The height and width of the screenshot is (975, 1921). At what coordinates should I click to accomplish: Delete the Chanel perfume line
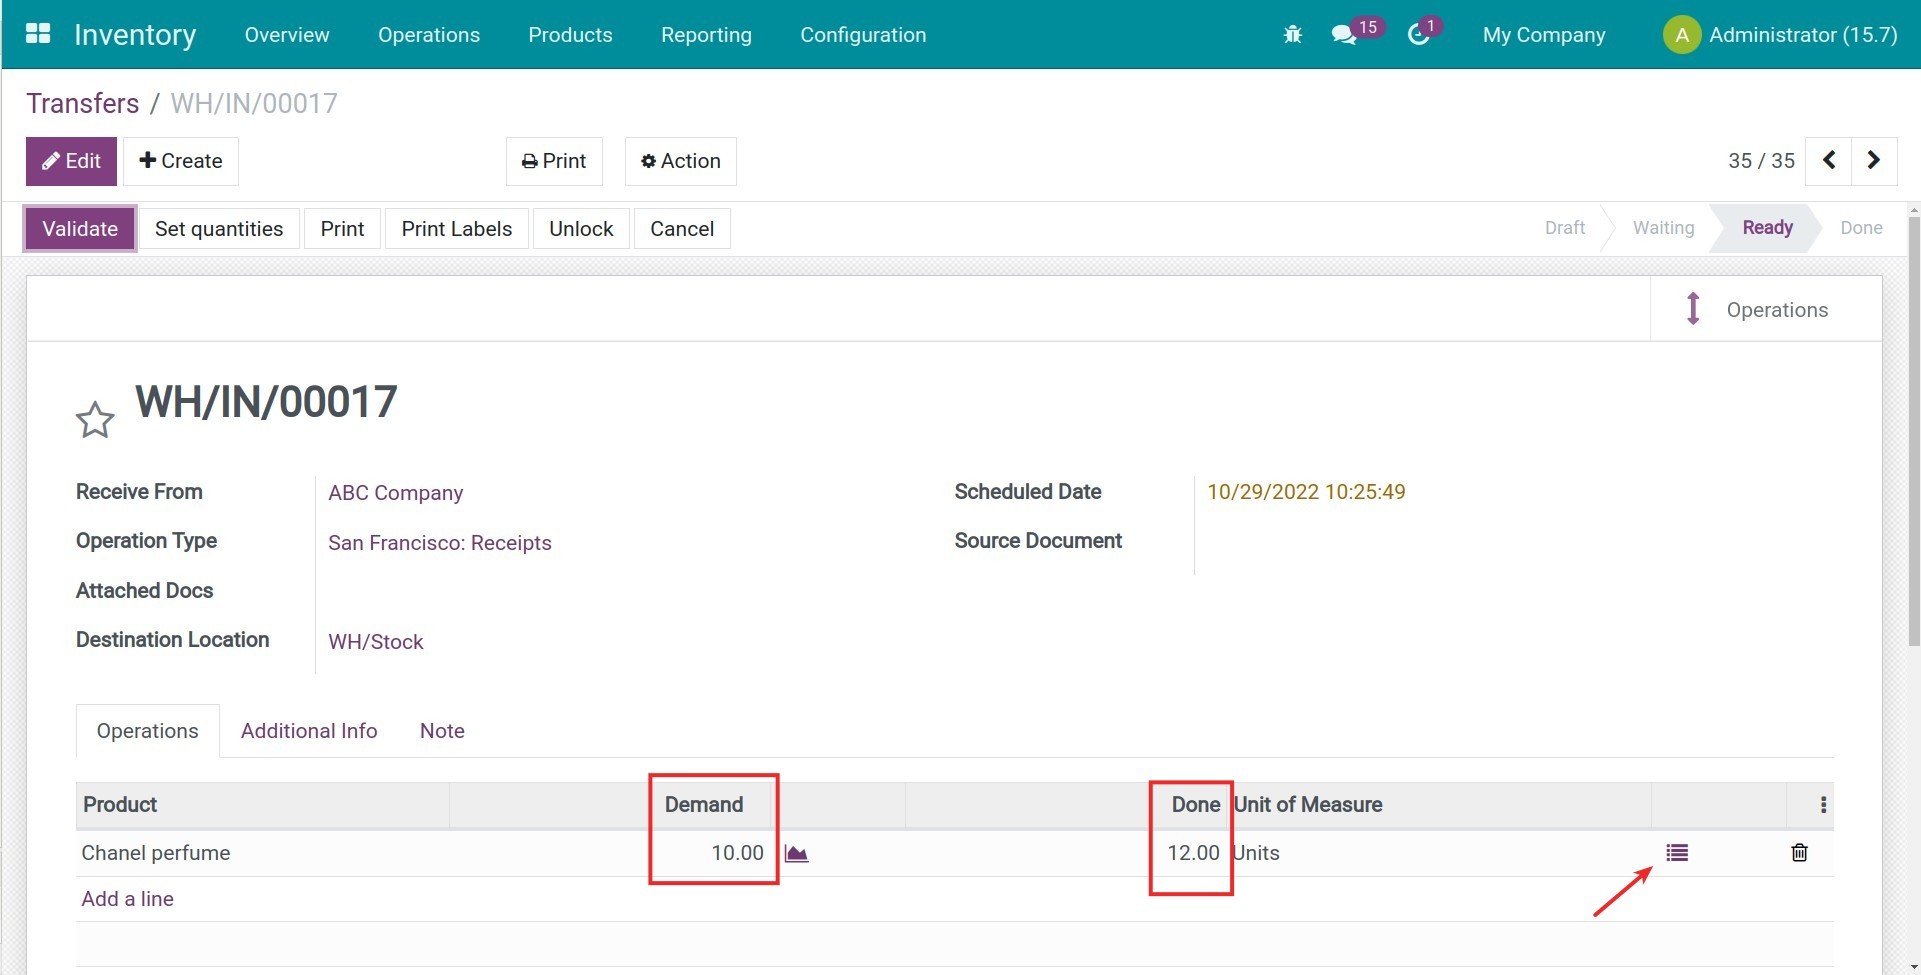1799,853
